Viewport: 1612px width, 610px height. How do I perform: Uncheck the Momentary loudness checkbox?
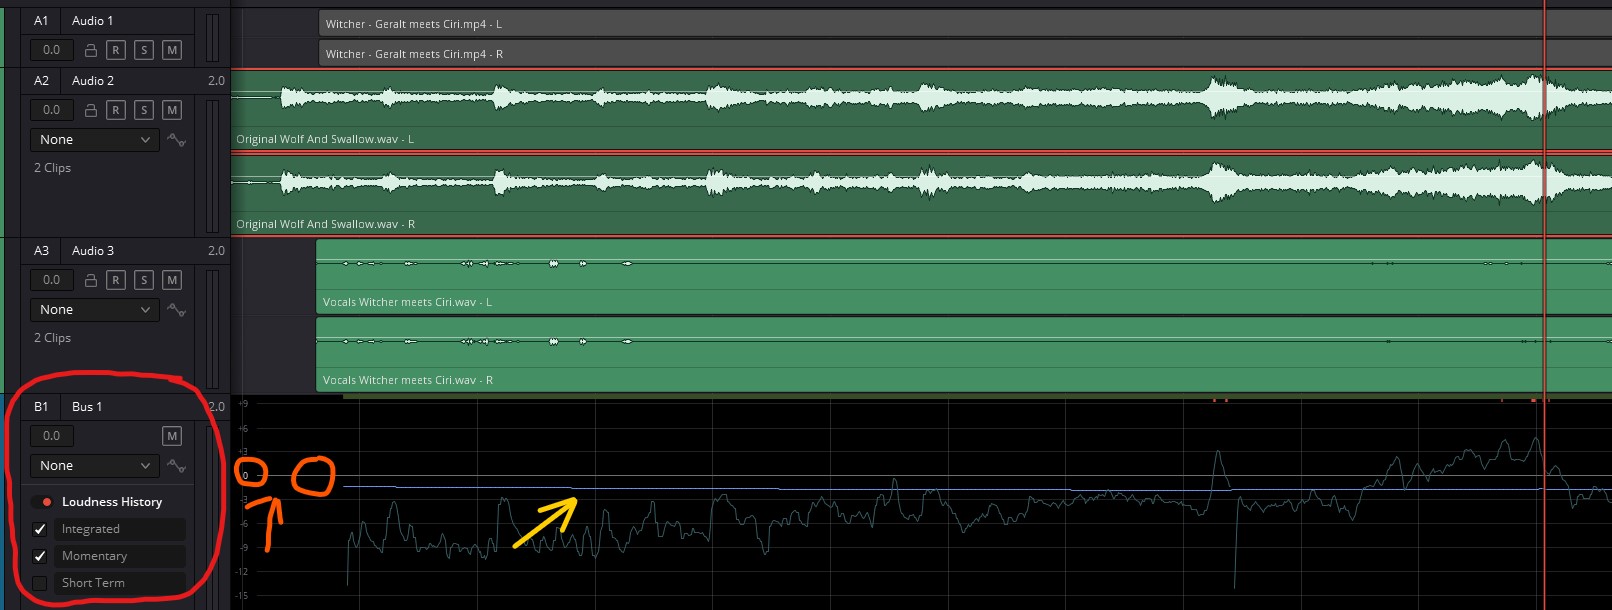click(40, 556)
